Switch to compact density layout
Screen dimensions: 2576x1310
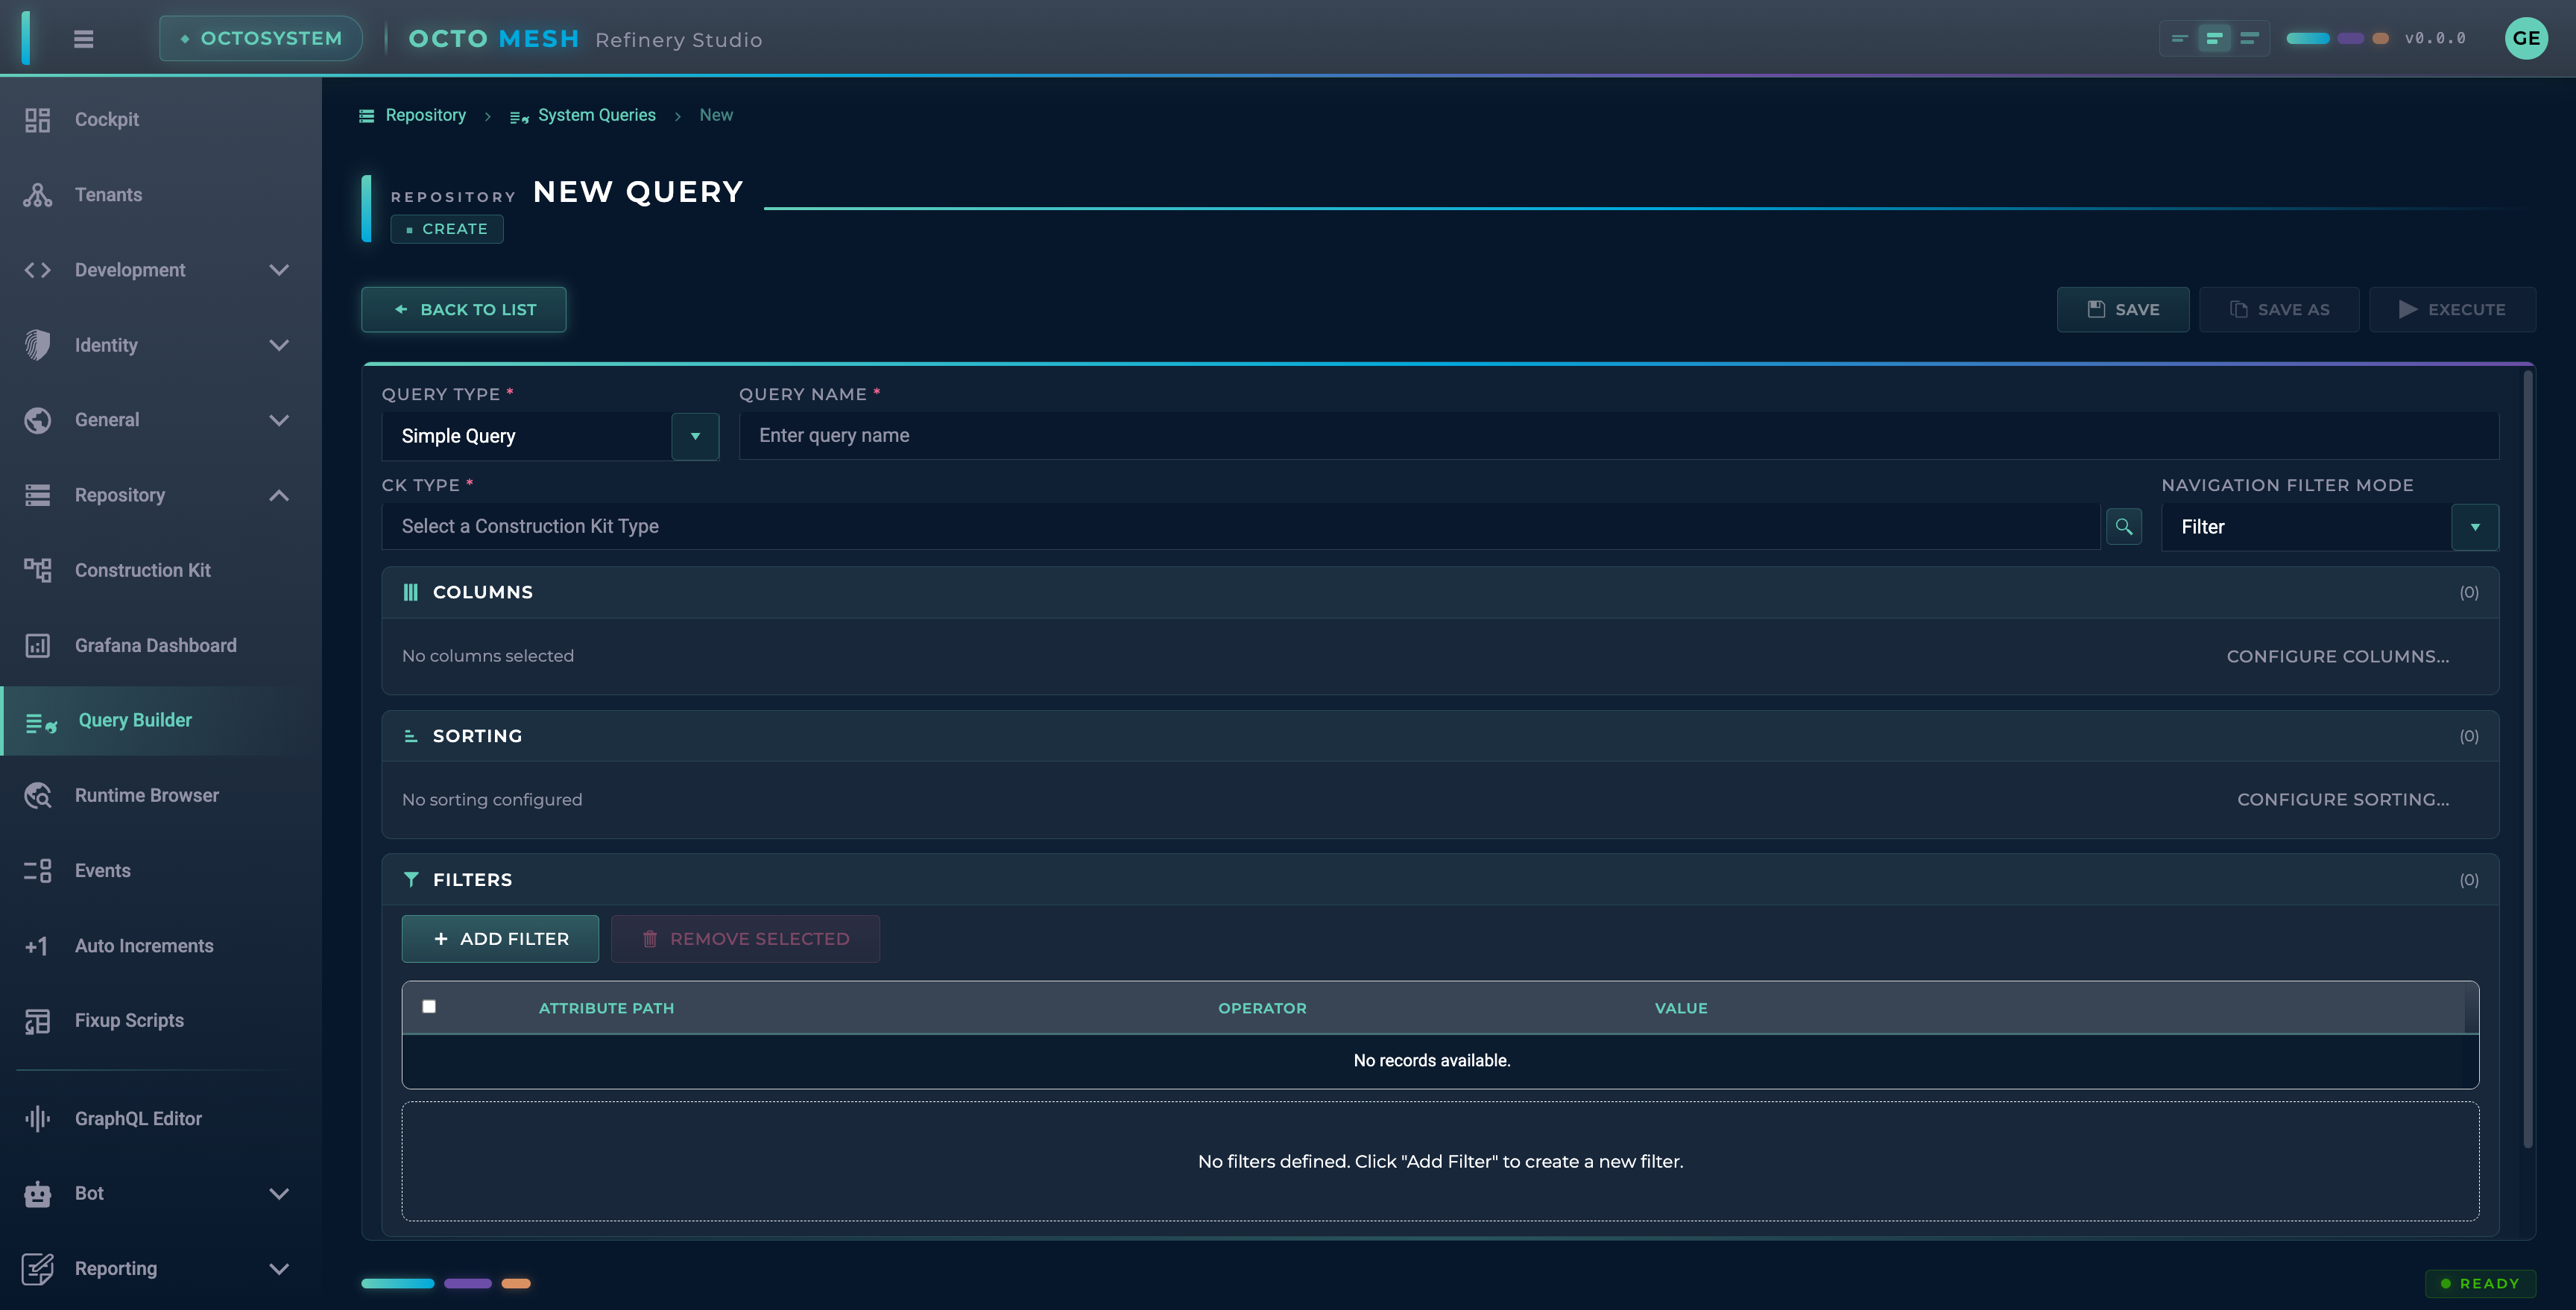[2179, 39]
